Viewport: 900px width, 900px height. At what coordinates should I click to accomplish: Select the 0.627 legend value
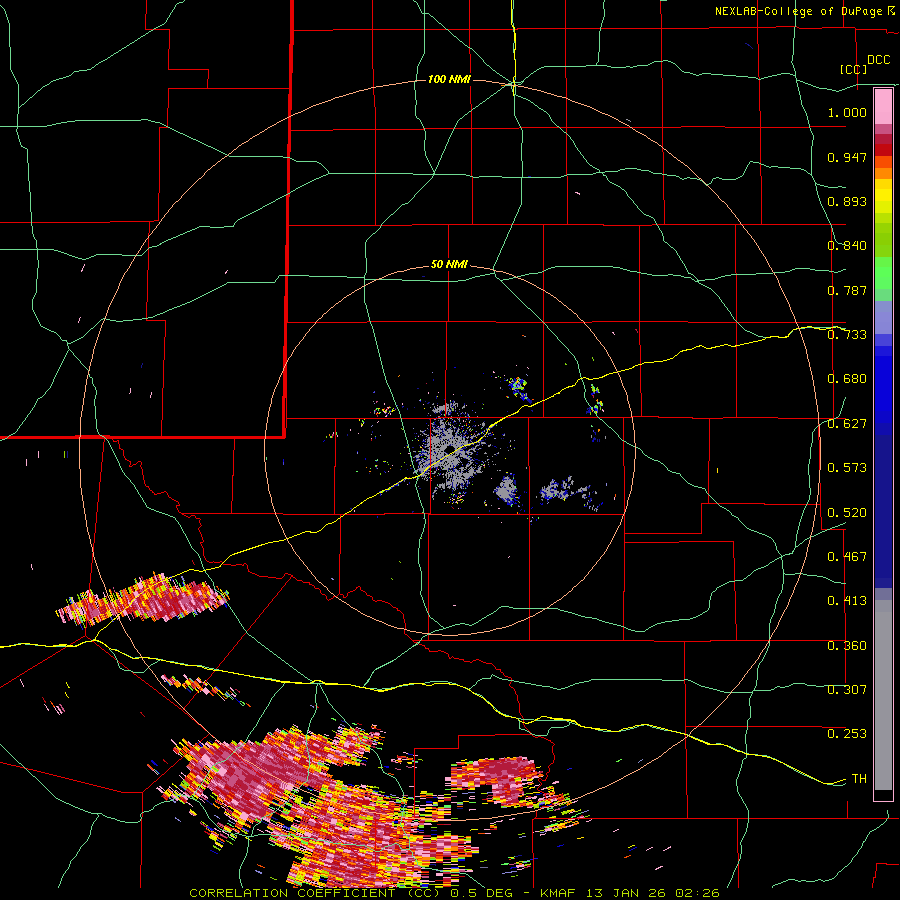pyautogui.click(x=847, y=424)
